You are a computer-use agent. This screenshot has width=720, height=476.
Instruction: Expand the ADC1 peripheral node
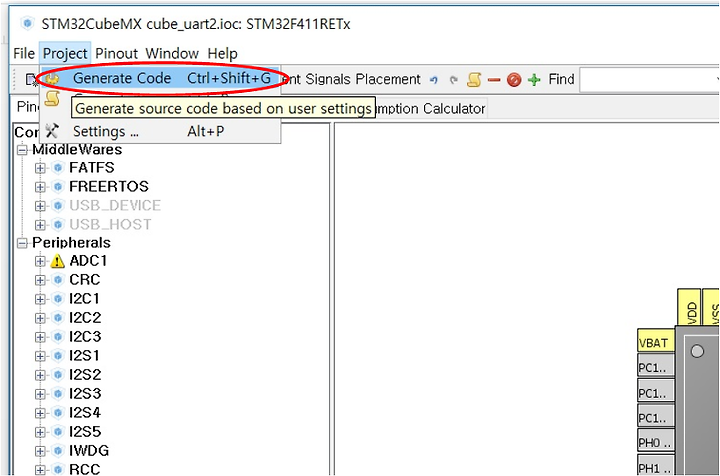click(40, 261)
